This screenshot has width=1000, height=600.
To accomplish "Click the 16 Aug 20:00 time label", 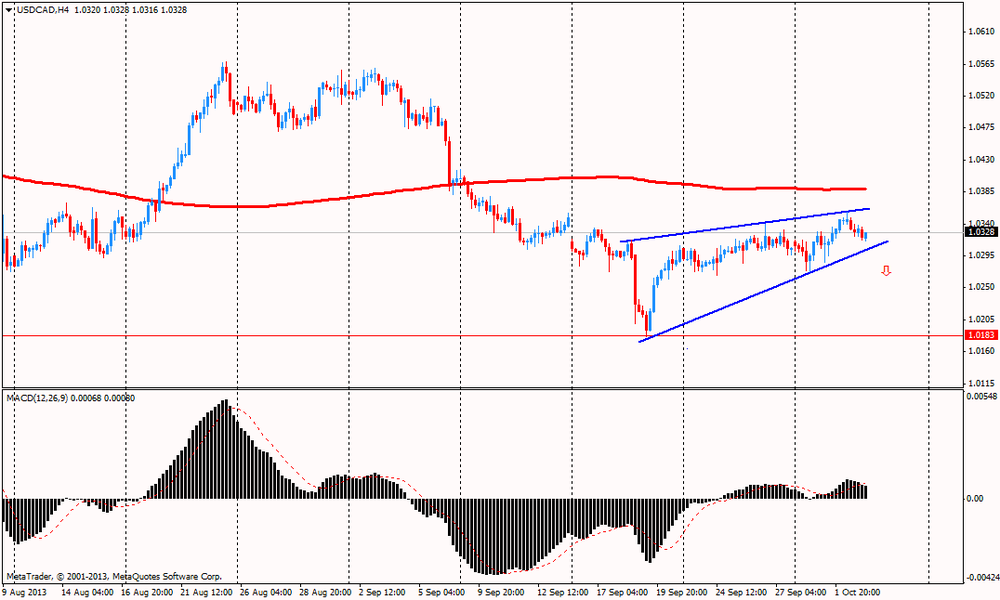I will point(147,592).
